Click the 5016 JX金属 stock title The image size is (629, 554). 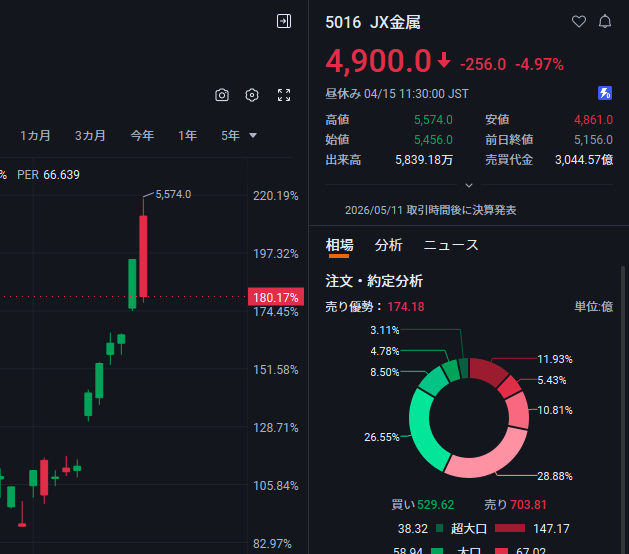(373, 22)
